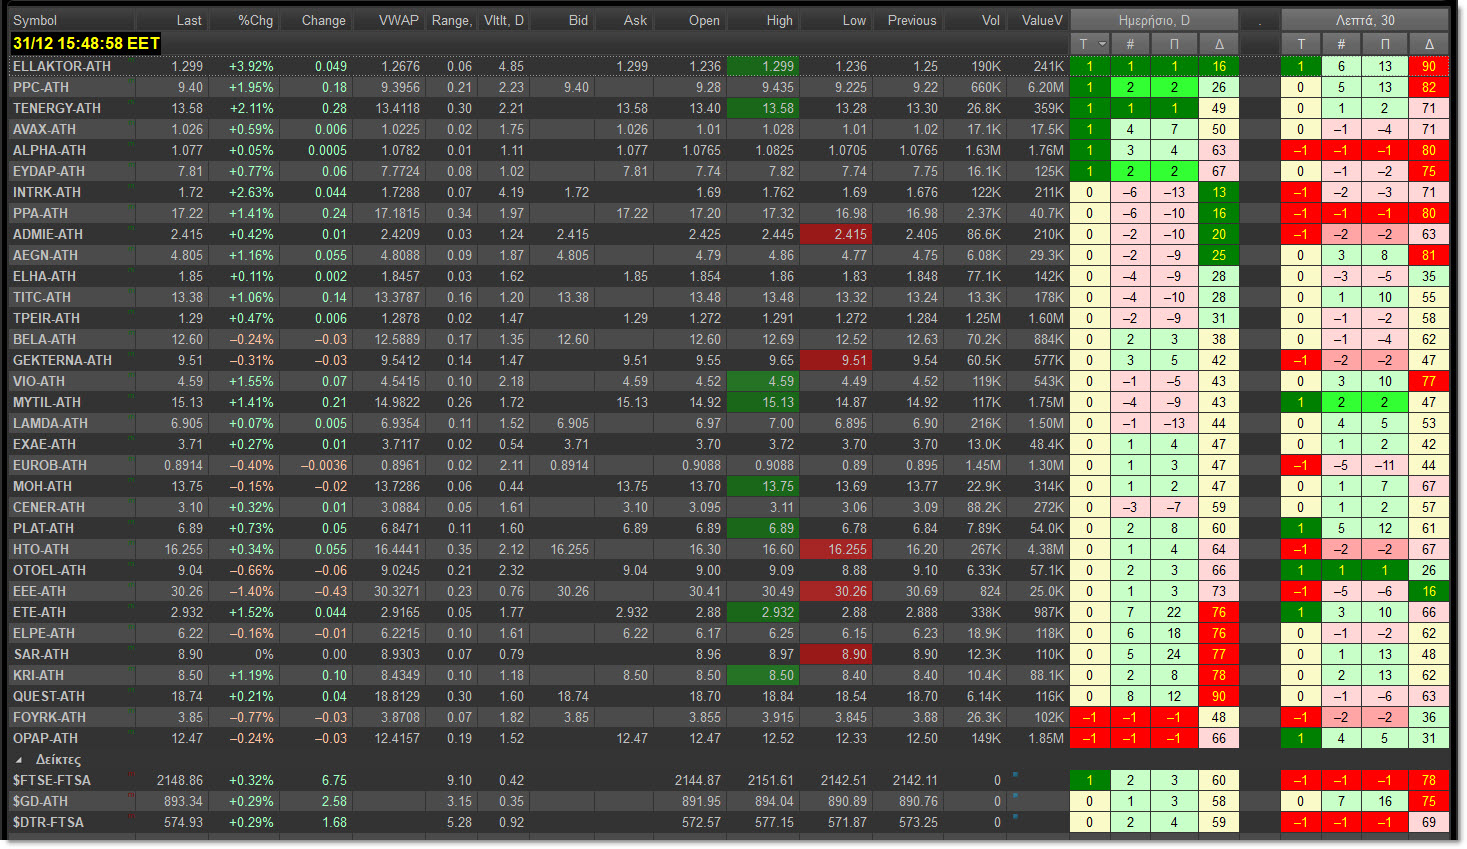
Task: Click the red 90 cell in the ELLAKTOR-ATH row
Action: tap(1429, 66)
